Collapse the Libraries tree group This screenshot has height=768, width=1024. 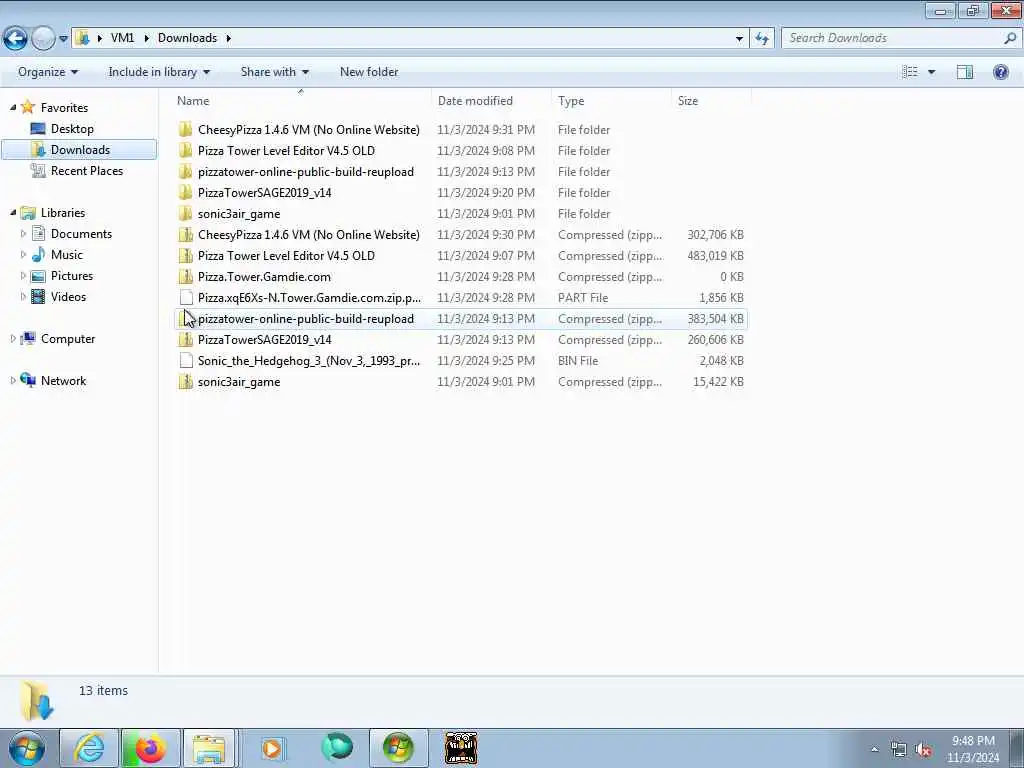[13, 212]
